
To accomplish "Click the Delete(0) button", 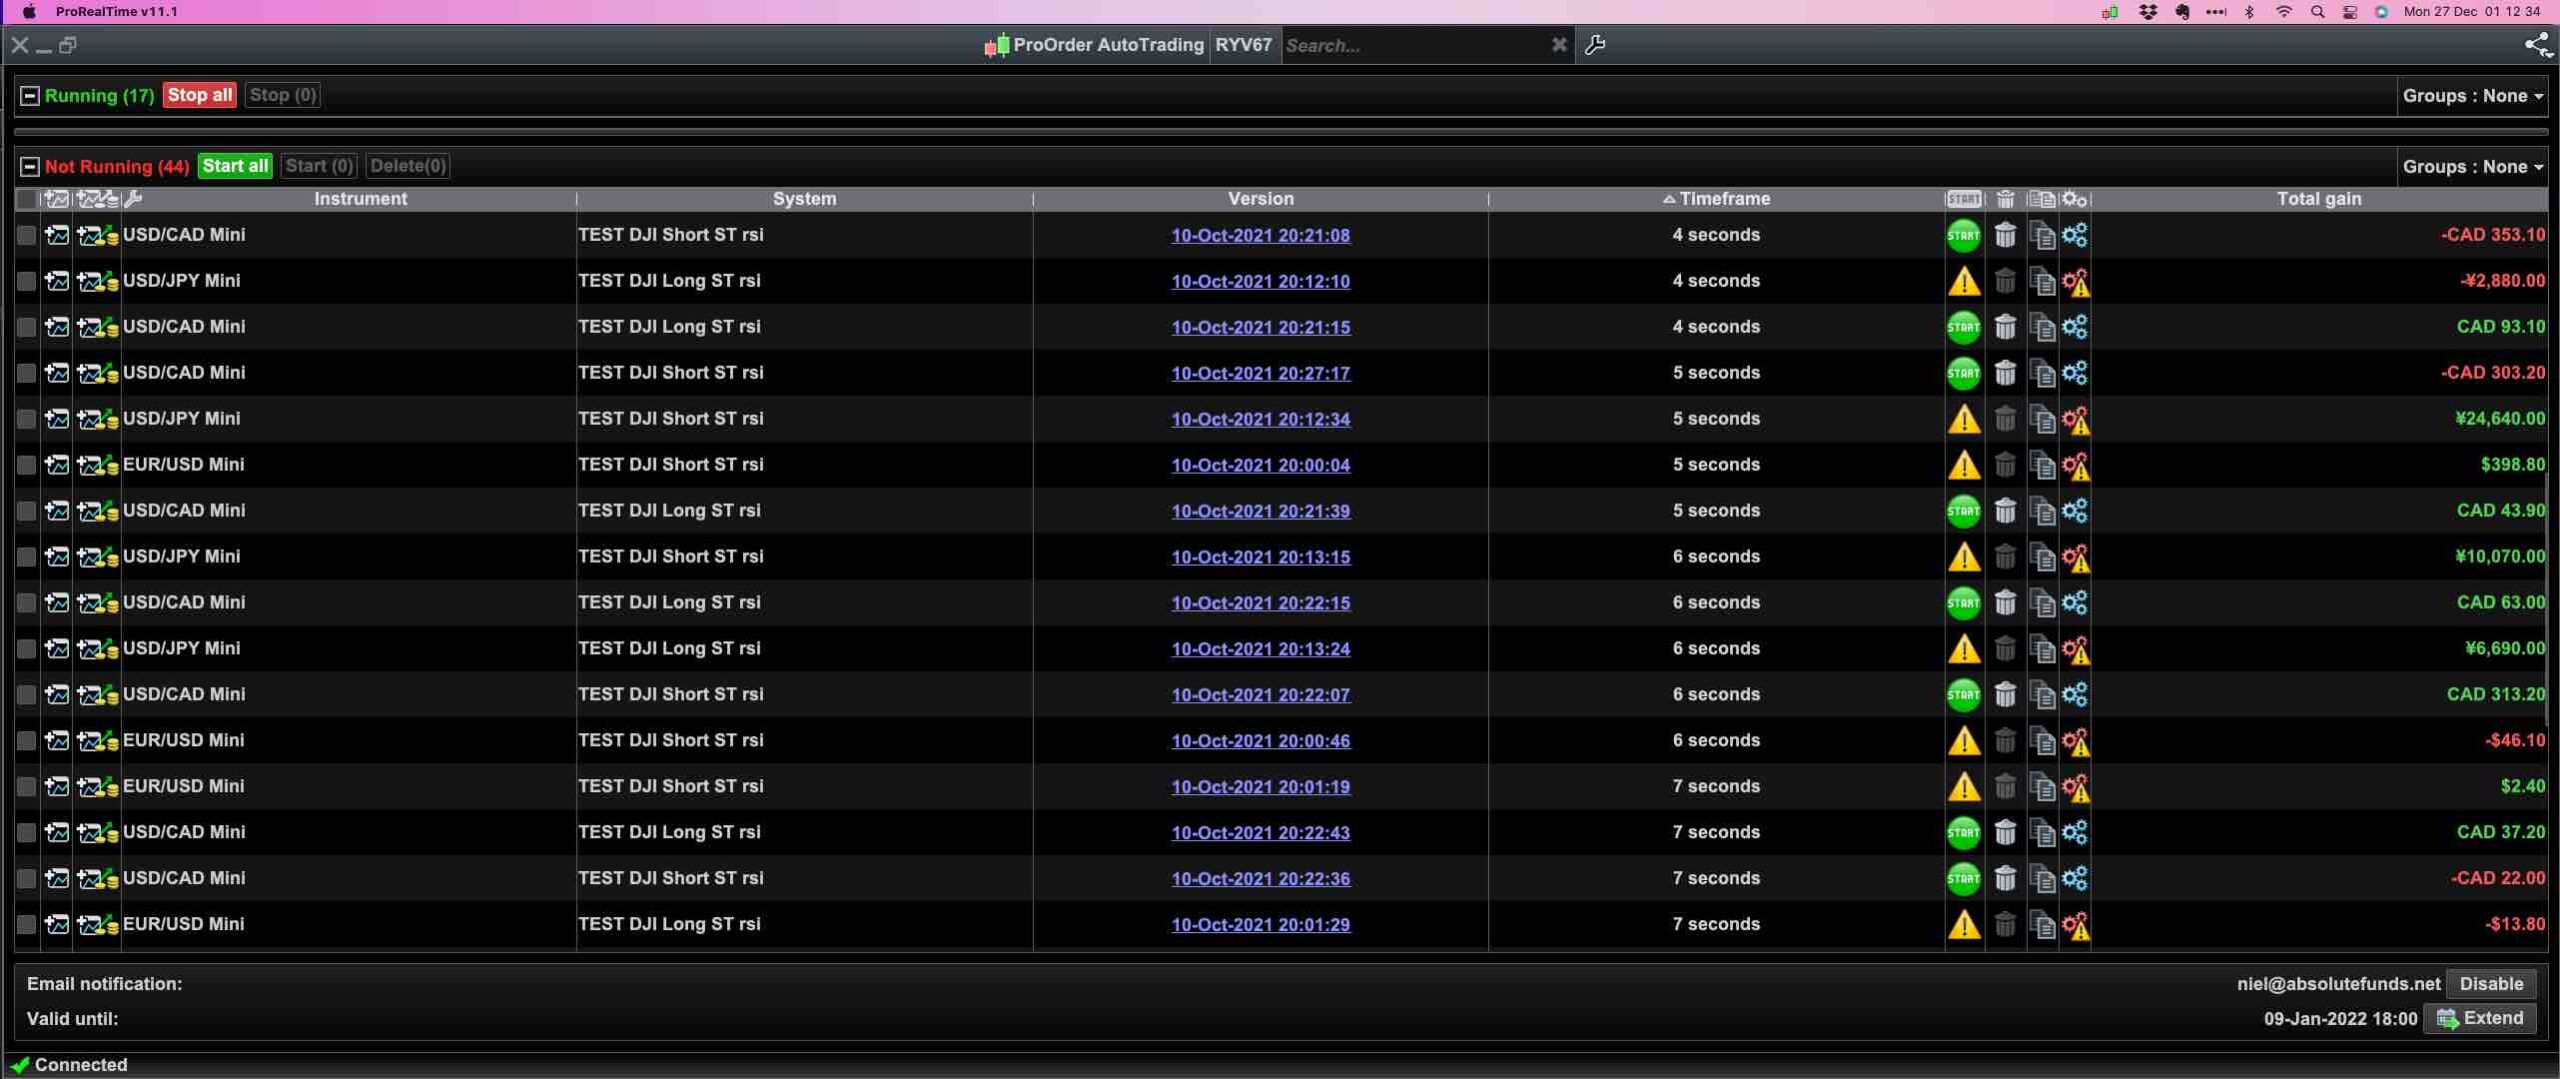I will (407, 166).
